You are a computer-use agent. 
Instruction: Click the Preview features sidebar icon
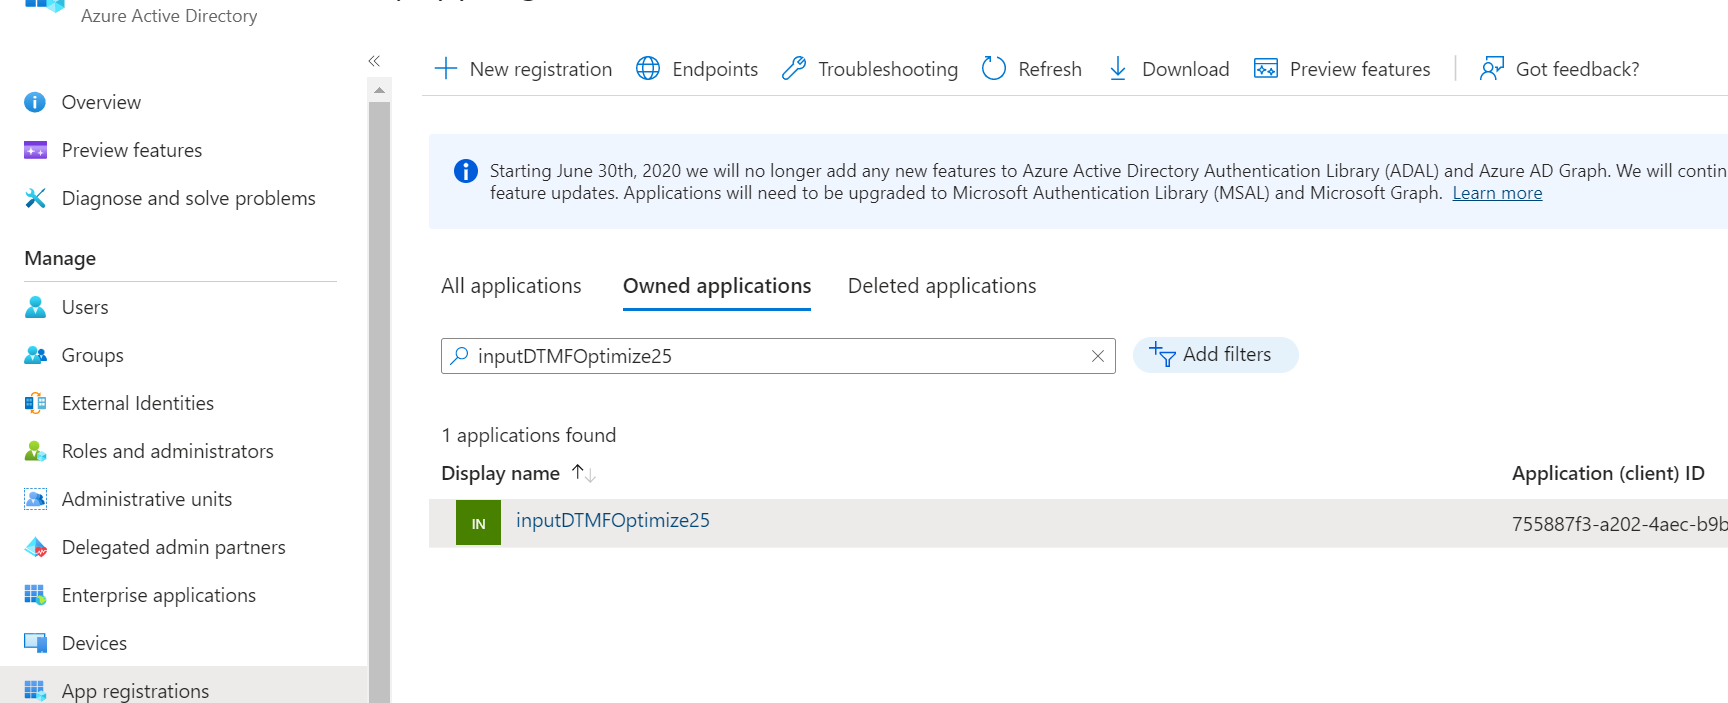(x=35, y=150)
